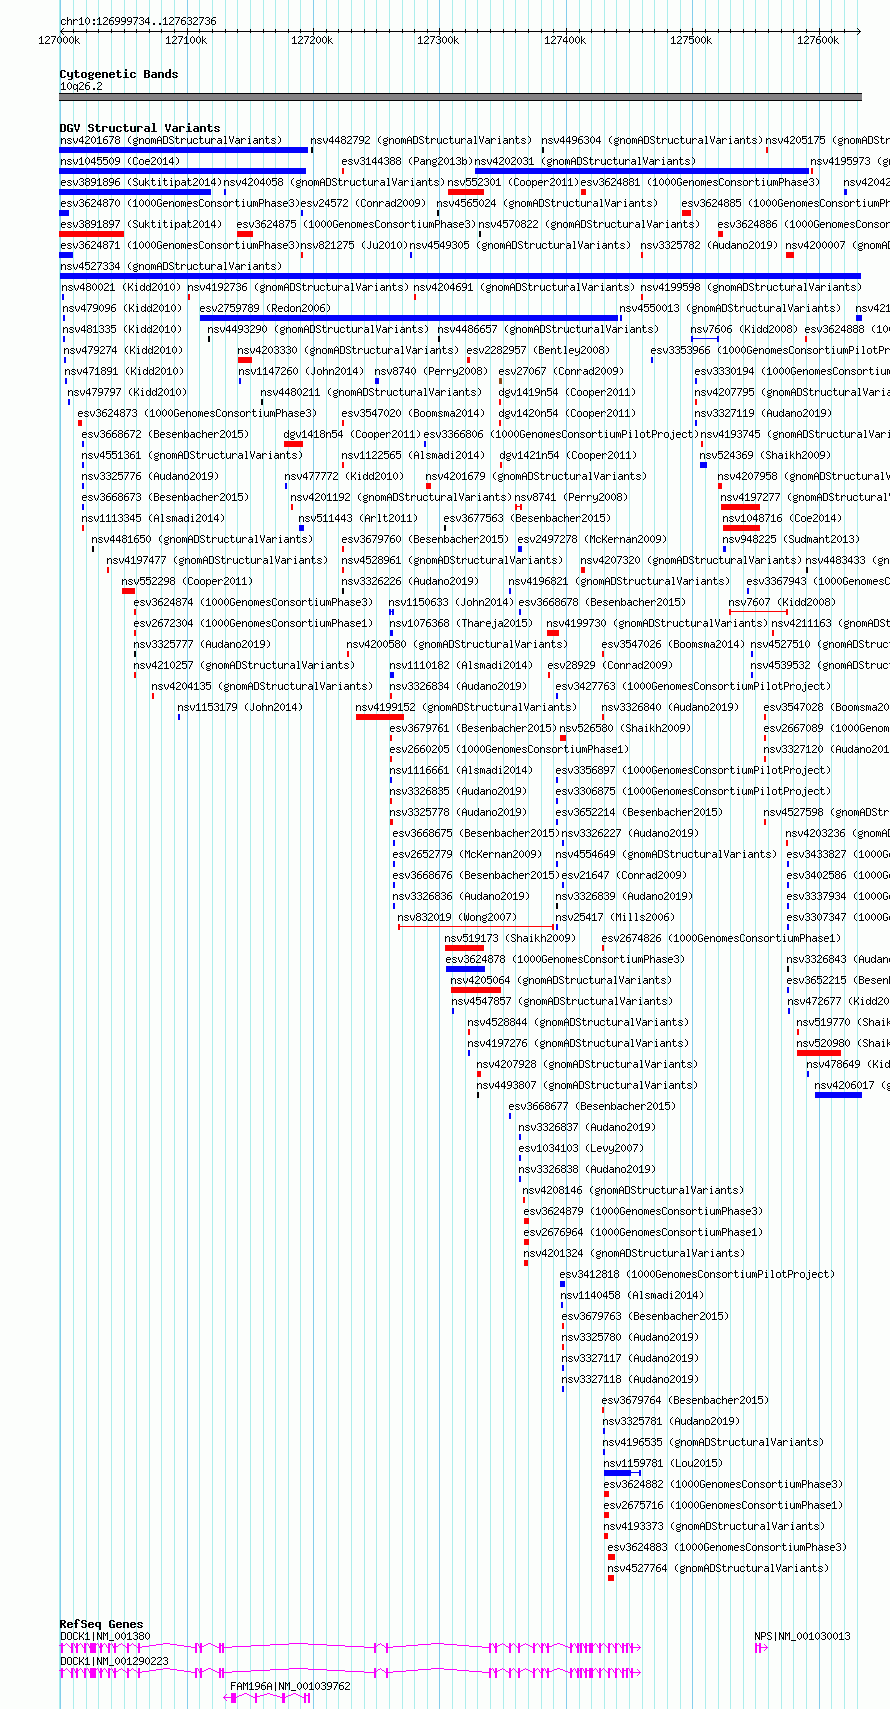Select variant esv3891896 (Suktitipat2014)
The height and width of the screenshot is (1709, 890).
[x=140, y=183]
